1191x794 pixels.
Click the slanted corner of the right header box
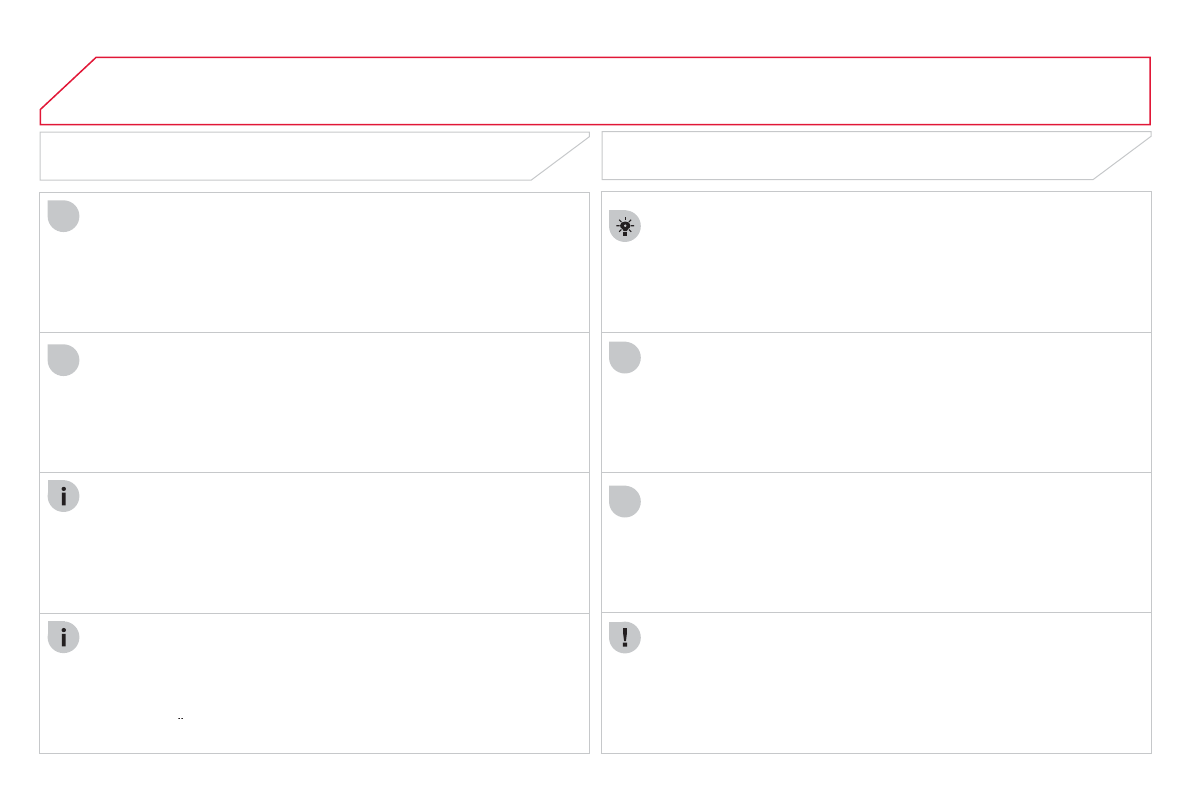click(1123, 158)
